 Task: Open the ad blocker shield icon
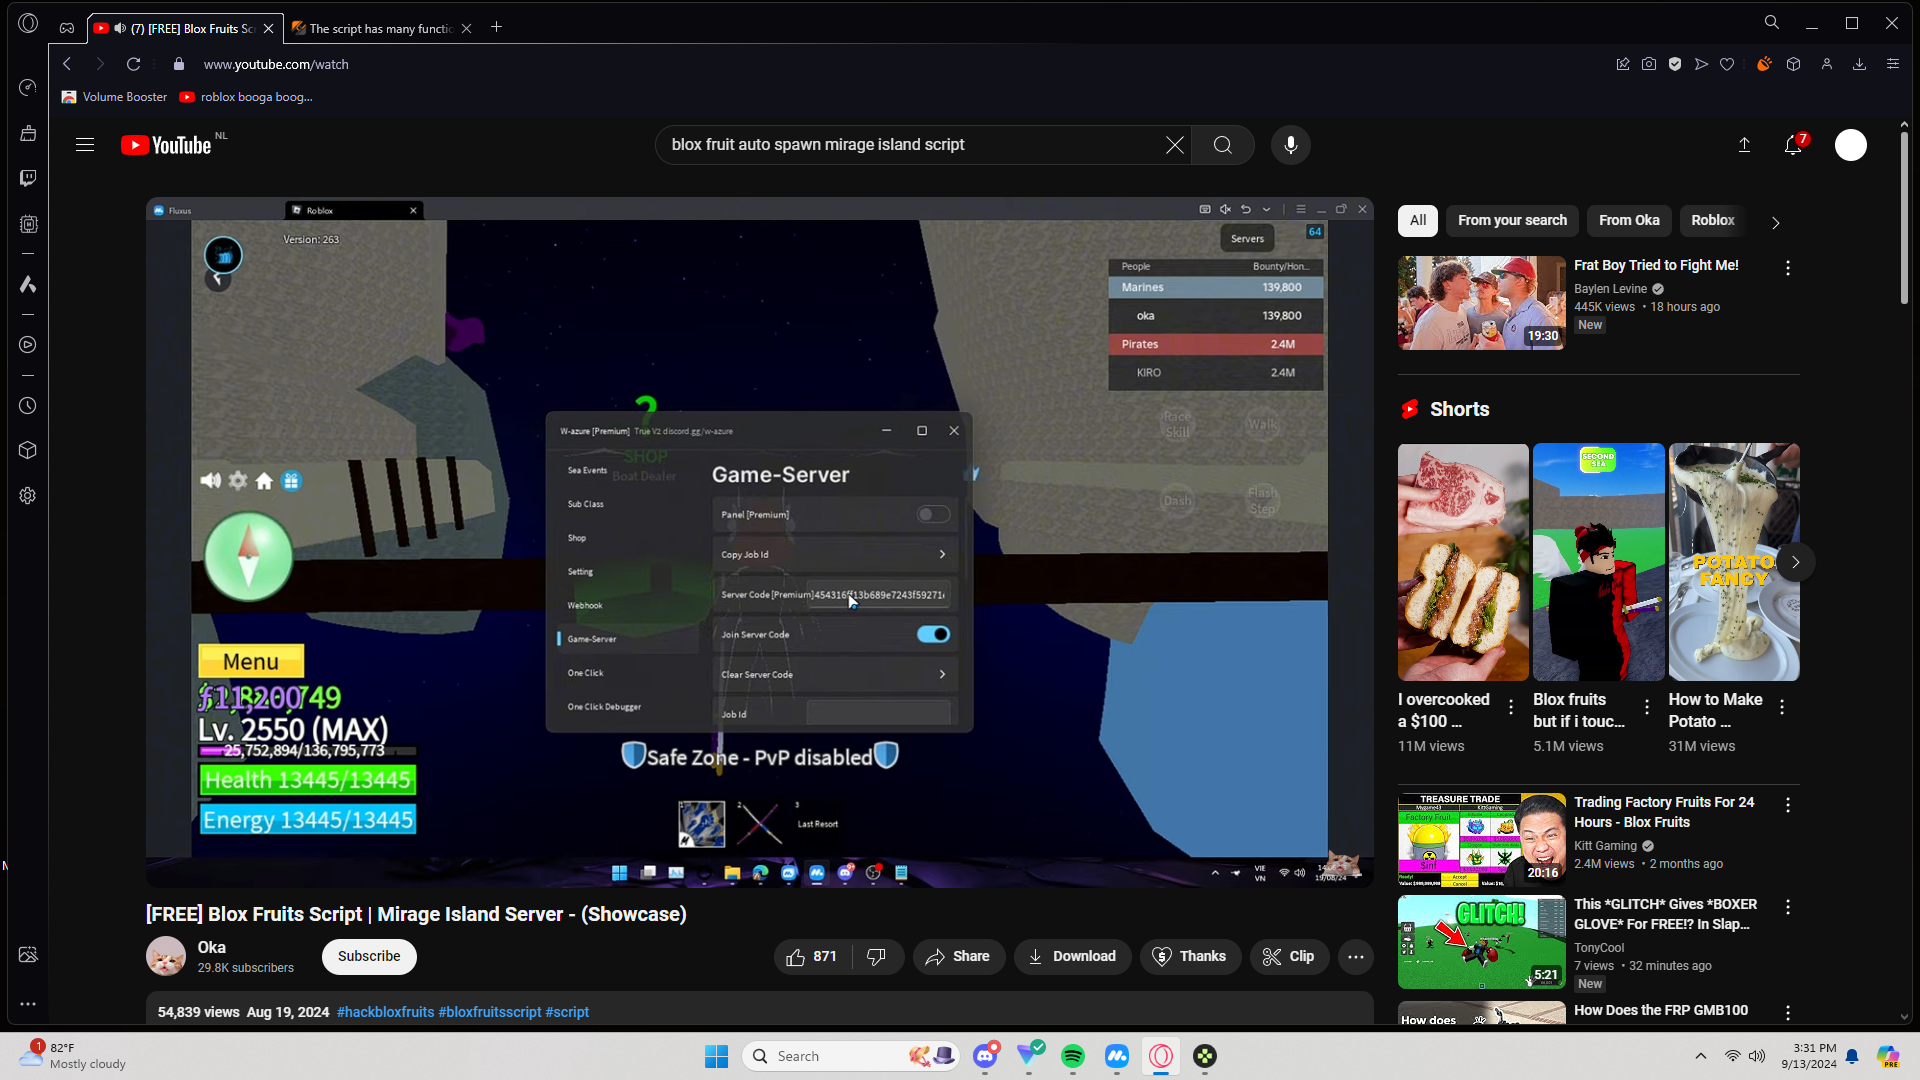click(x=1675, y=64)
